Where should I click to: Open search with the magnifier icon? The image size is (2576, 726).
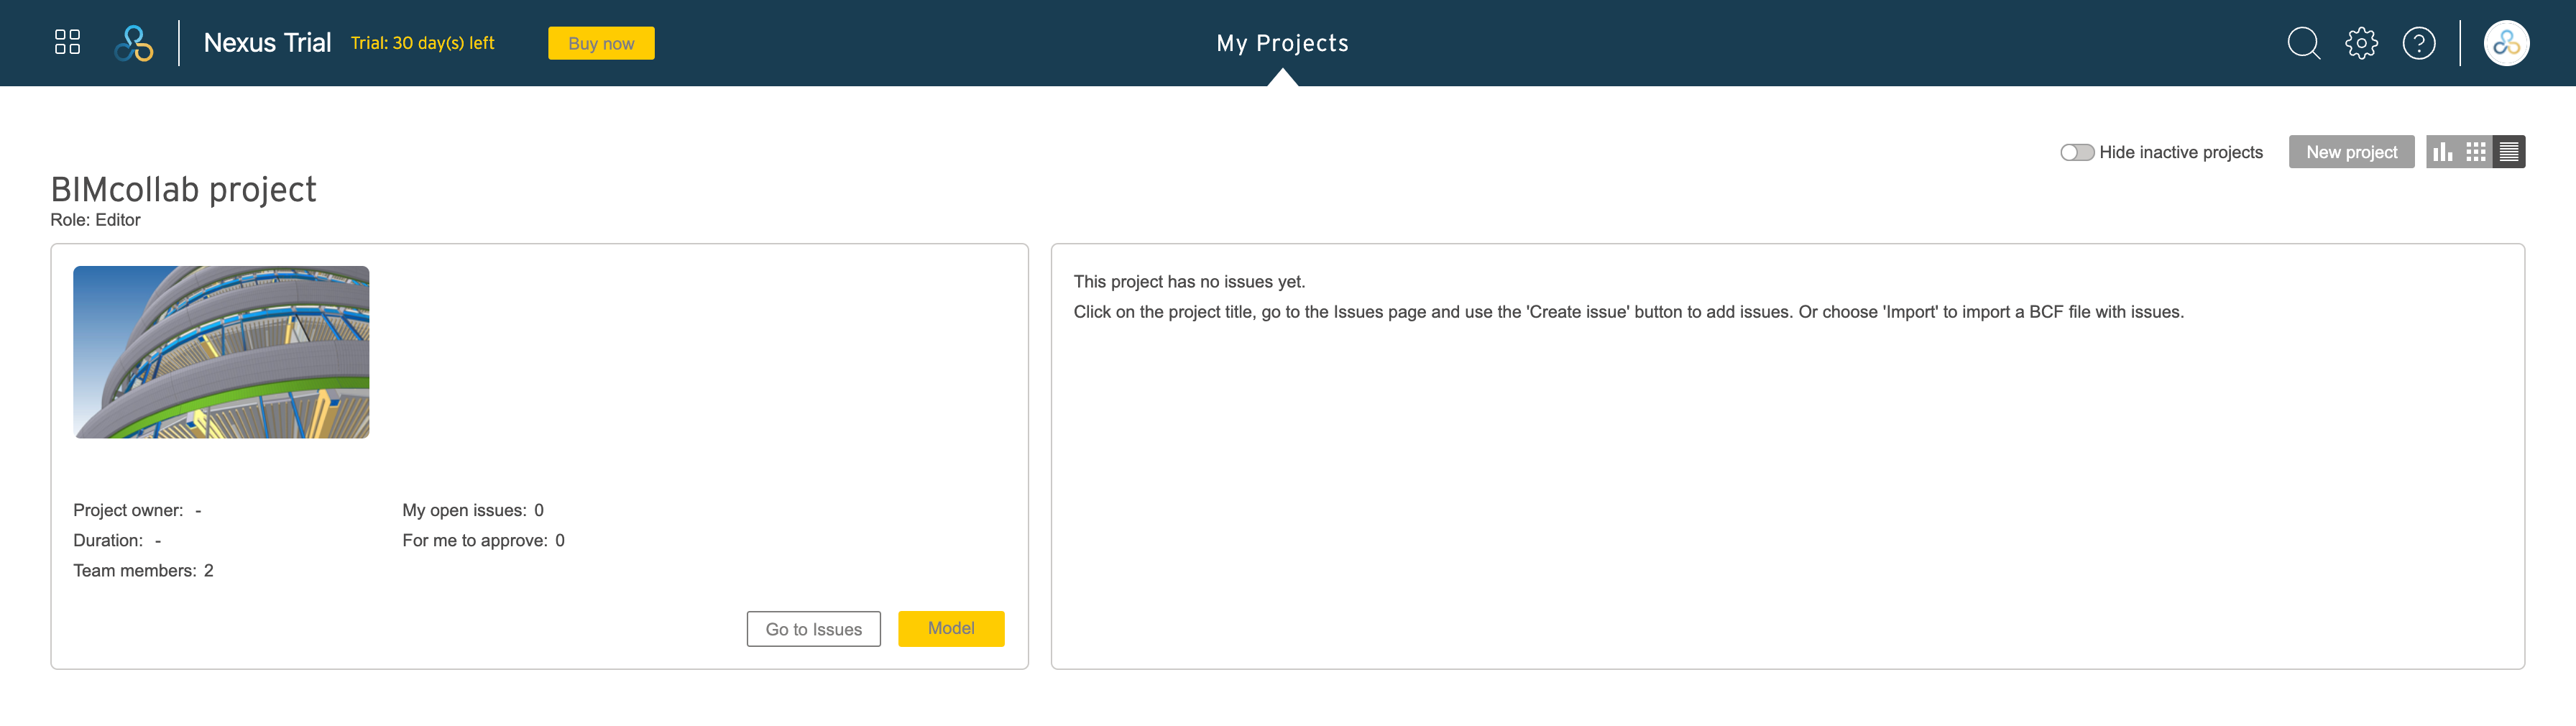click(2303, 43)
